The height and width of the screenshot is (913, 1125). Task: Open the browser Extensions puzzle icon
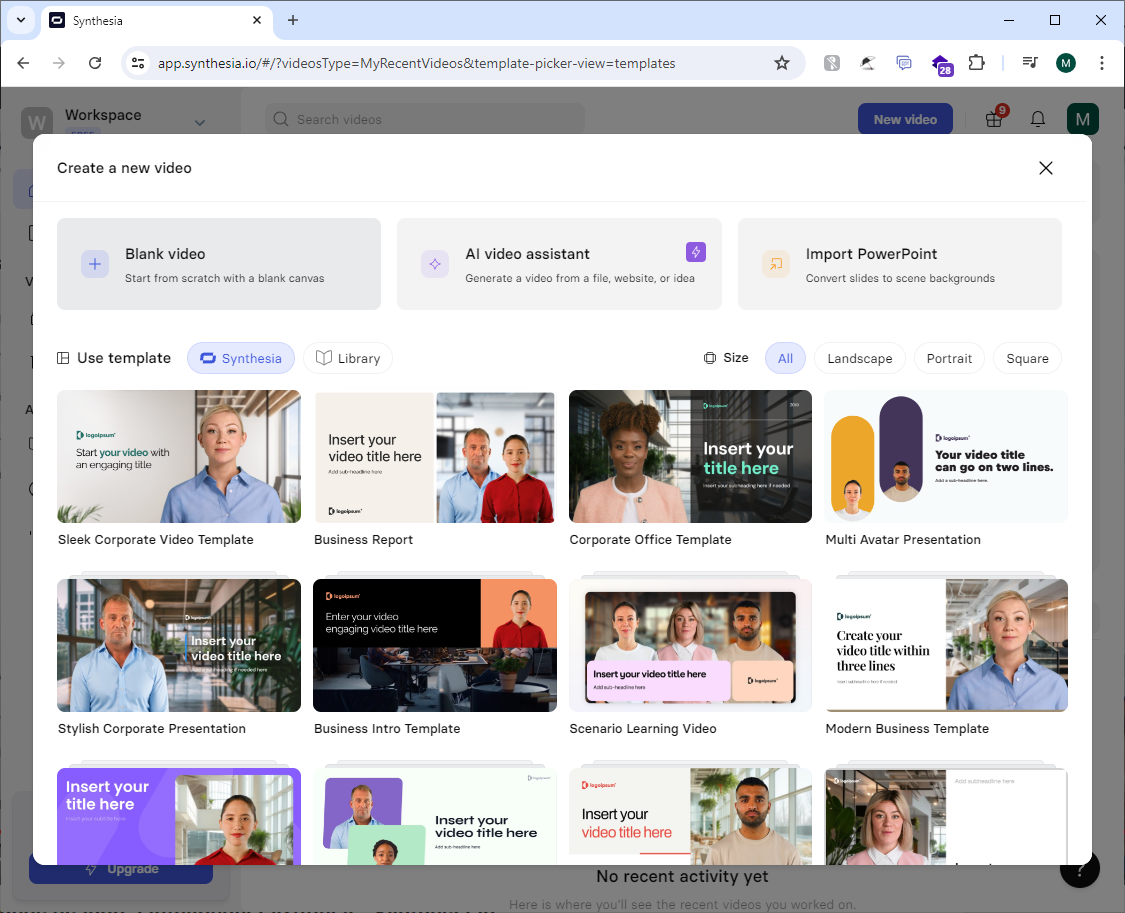976,63
